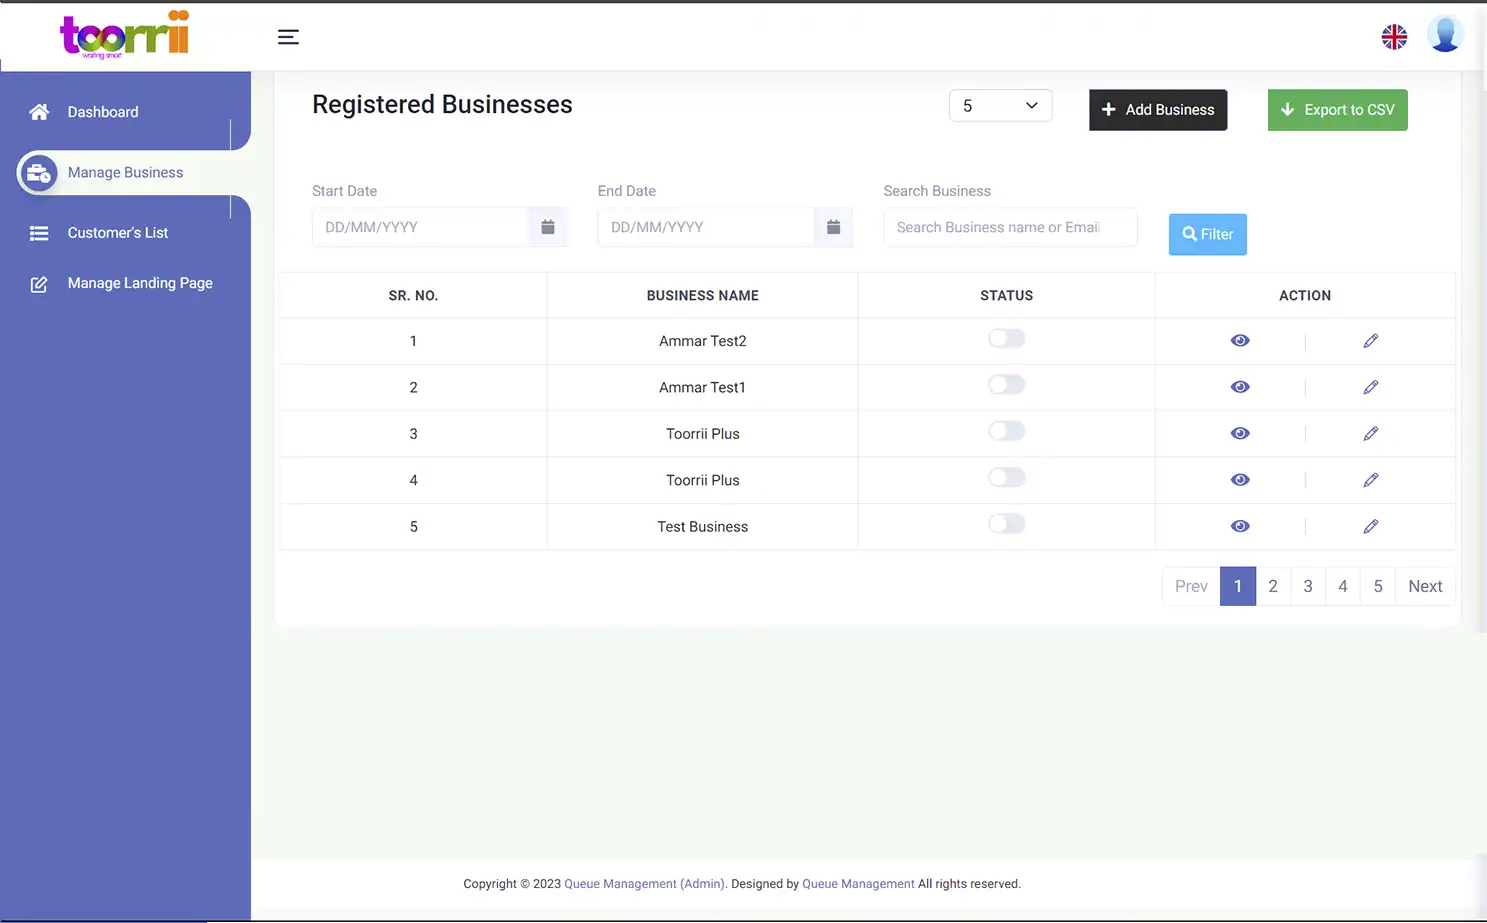Toggle the status switch for Test Business
Image resolution: width=1487 pixels, height=923 pixels.
click(1006, 523)
